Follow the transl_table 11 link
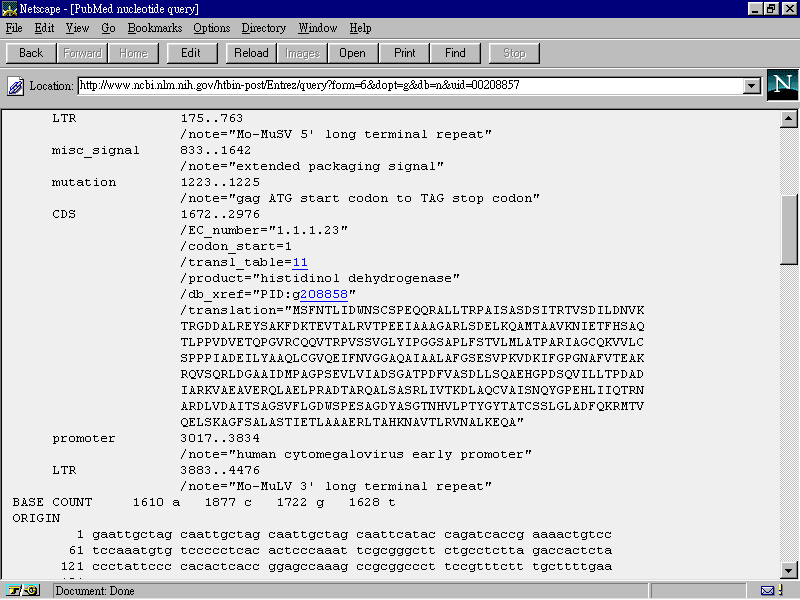The height and width of the screenshot is (600, 800). click(300, 262)
